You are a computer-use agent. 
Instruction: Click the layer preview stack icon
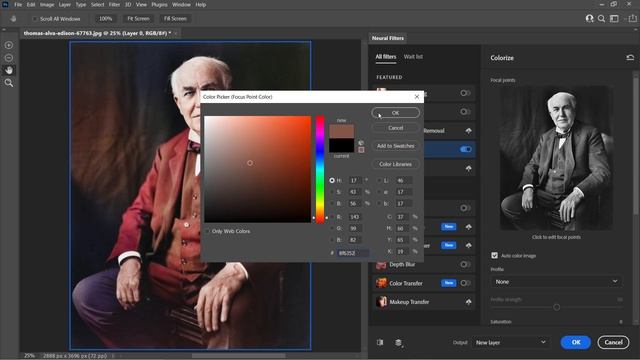[398, 342]
